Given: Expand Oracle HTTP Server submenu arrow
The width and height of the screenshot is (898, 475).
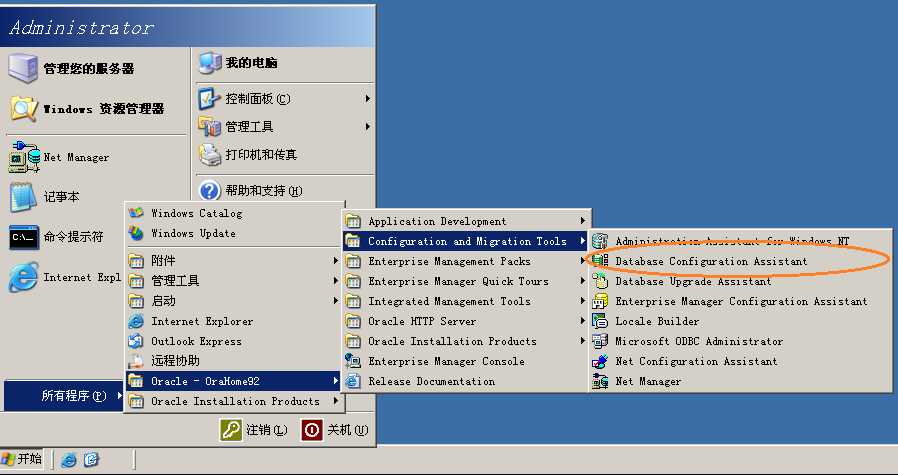Looking at the screenshot, I should 582,321.
